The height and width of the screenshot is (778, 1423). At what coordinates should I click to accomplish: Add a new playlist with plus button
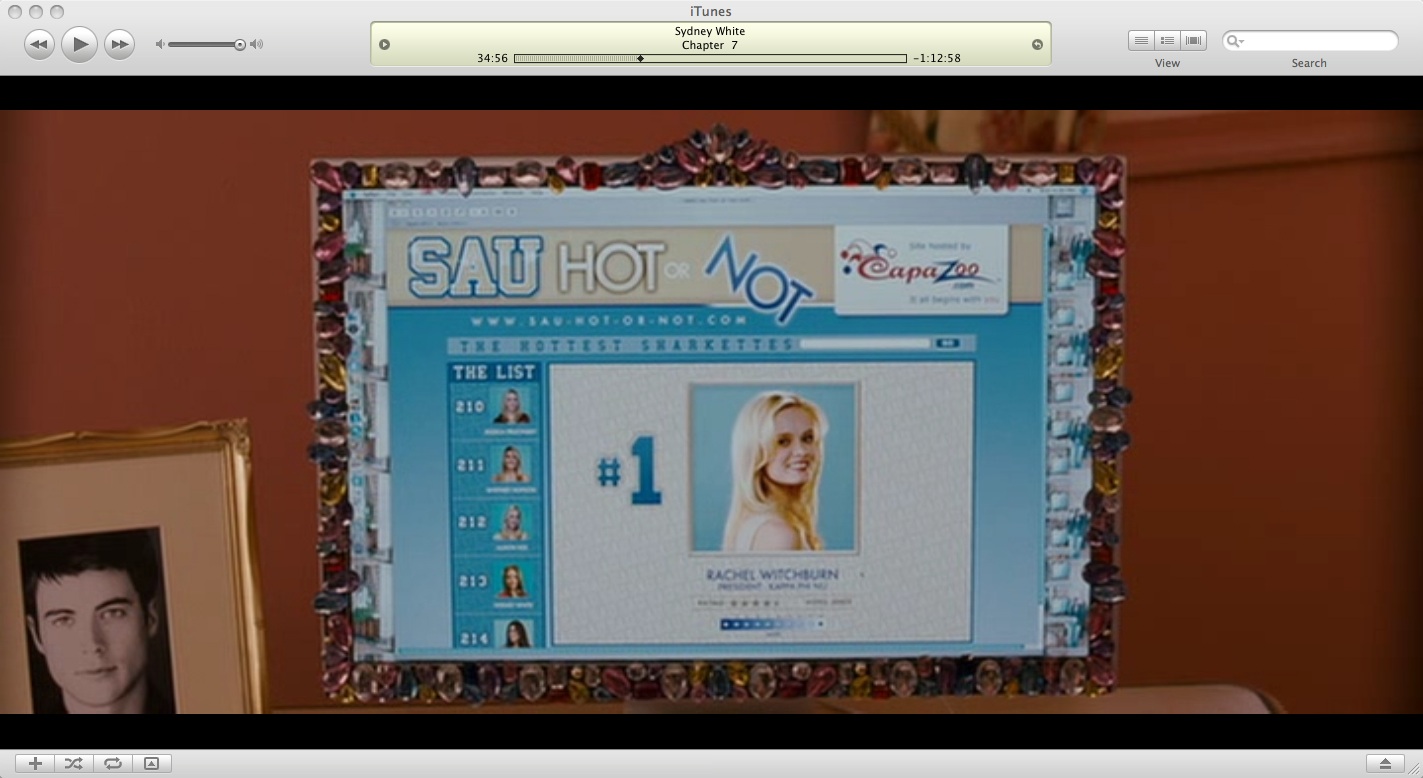(x=35, y=763)
